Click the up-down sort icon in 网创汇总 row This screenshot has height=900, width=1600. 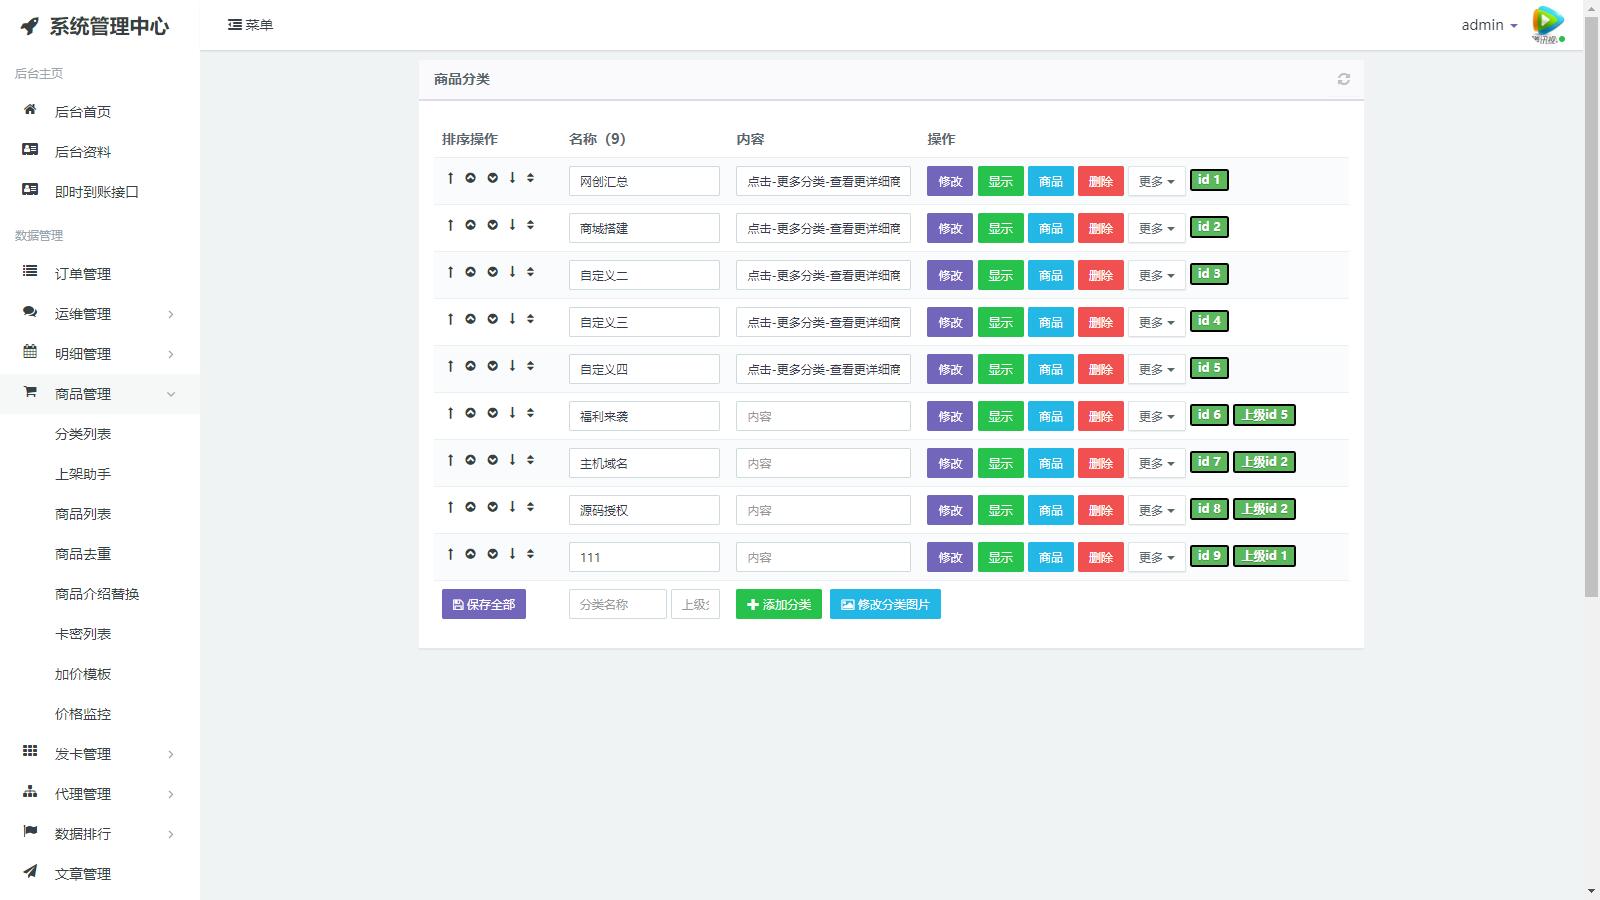(530, 178)
